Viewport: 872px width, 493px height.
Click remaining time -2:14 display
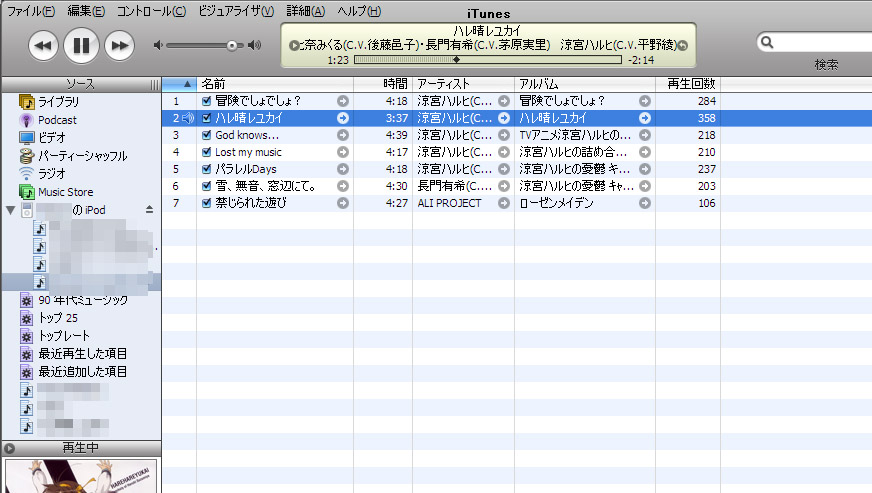point(641,60)
